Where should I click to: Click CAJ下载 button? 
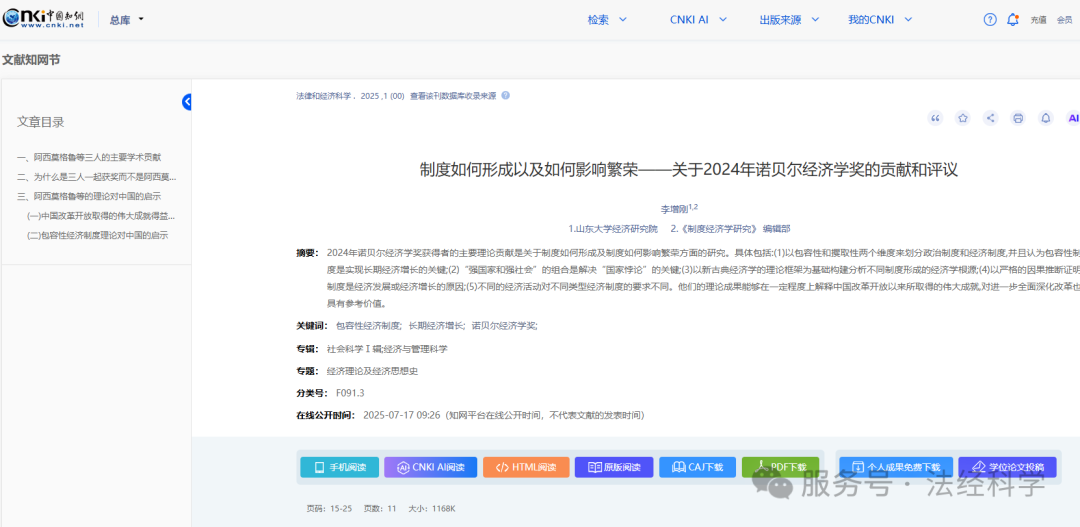697,467
